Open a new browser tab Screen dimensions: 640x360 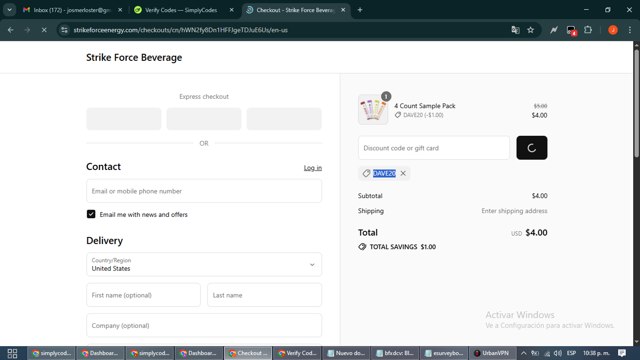point(360,10)
